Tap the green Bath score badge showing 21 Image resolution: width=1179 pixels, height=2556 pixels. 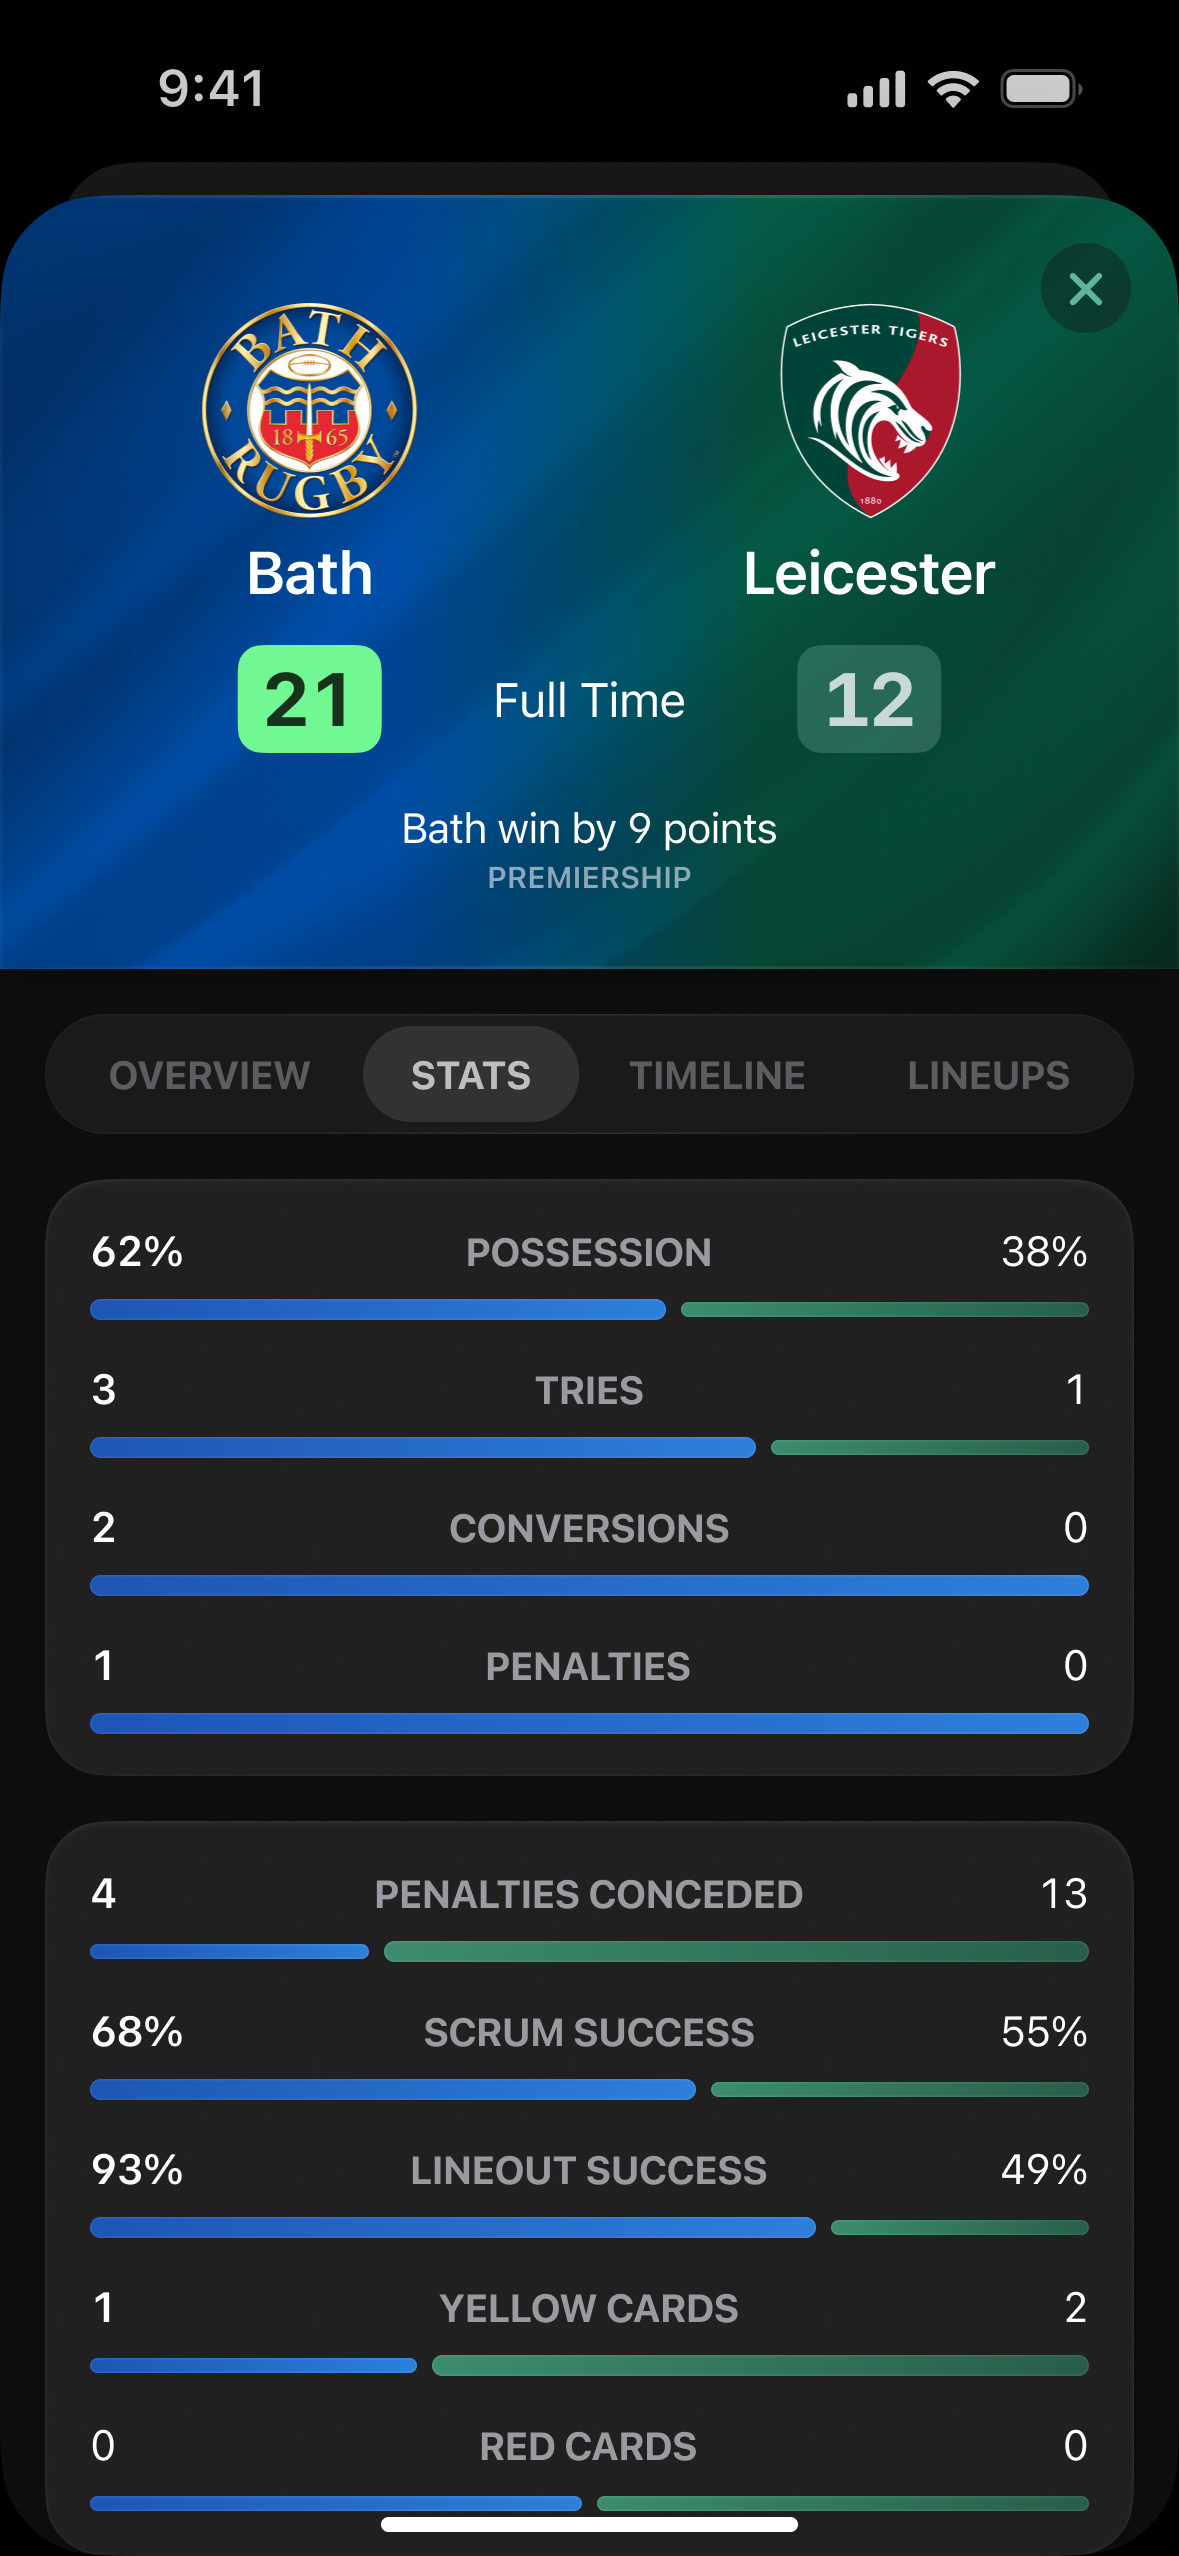click(x=309, y=700)
